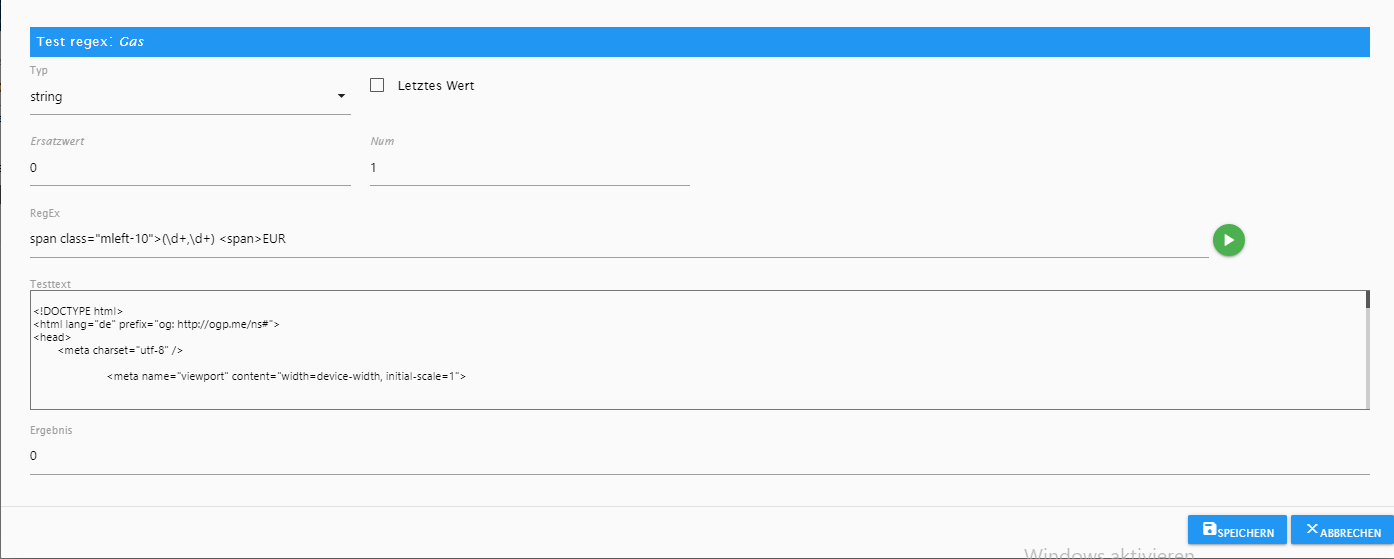
Task: Click the floppy disk icon on Speichern
Action: coord(1209,529)
